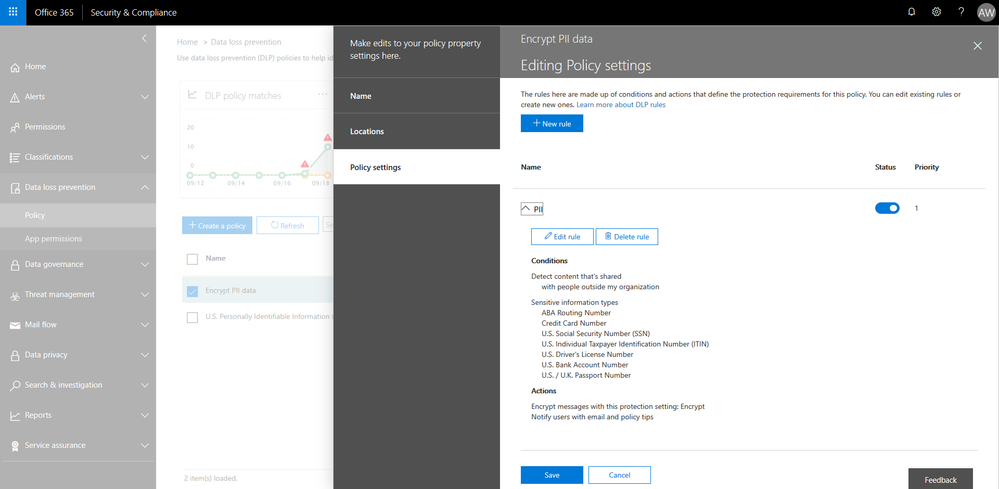Check the U.S. Personally Identifiable Information checkbox
Screen dimensions: 999x489
[192, 316]
